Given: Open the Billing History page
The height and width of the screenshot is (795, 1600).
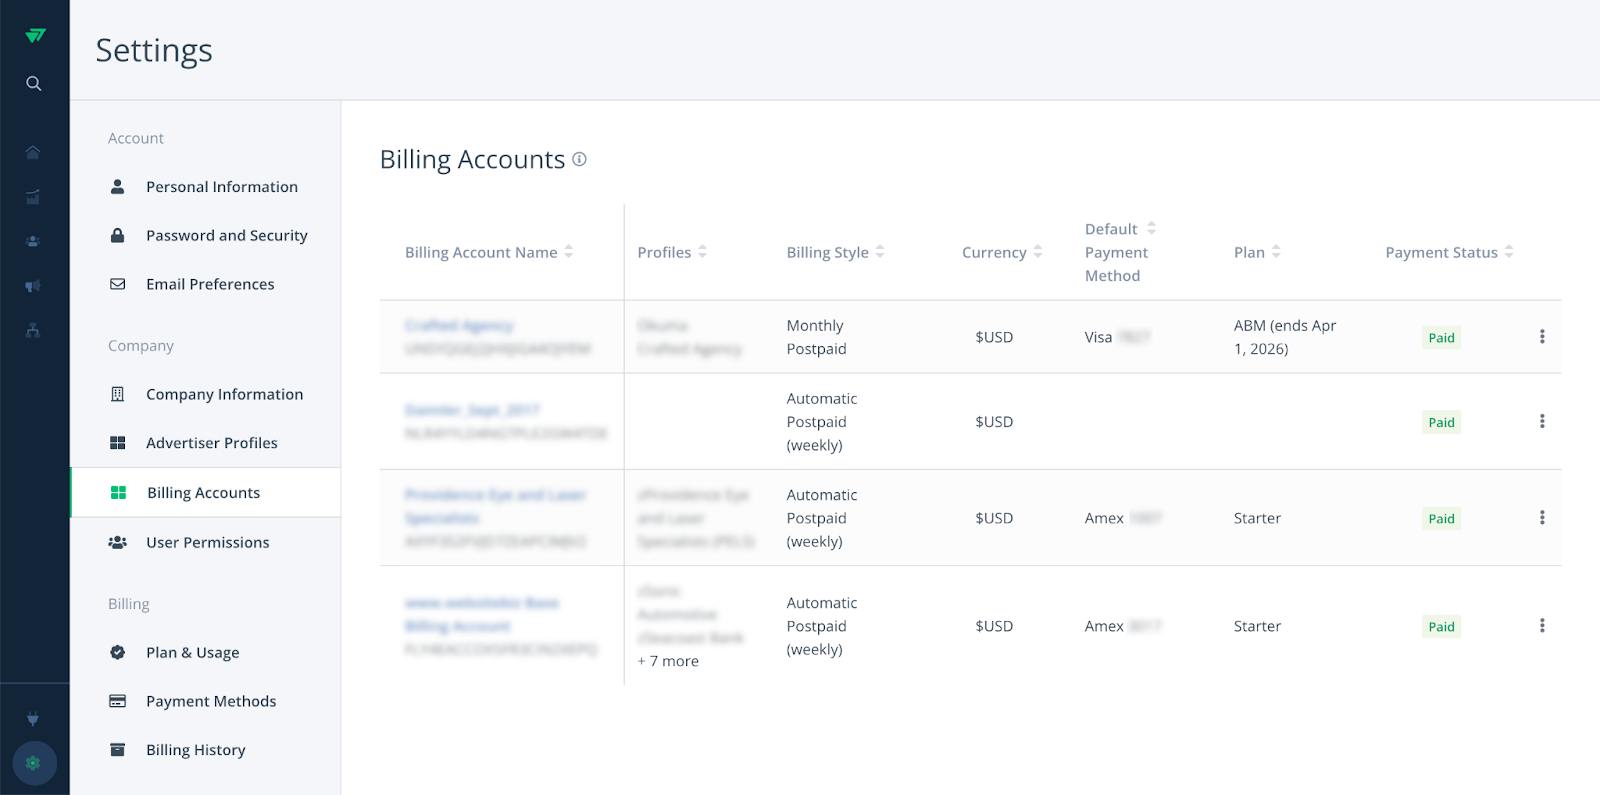Looking at the screenshot, I should [195, 750].
